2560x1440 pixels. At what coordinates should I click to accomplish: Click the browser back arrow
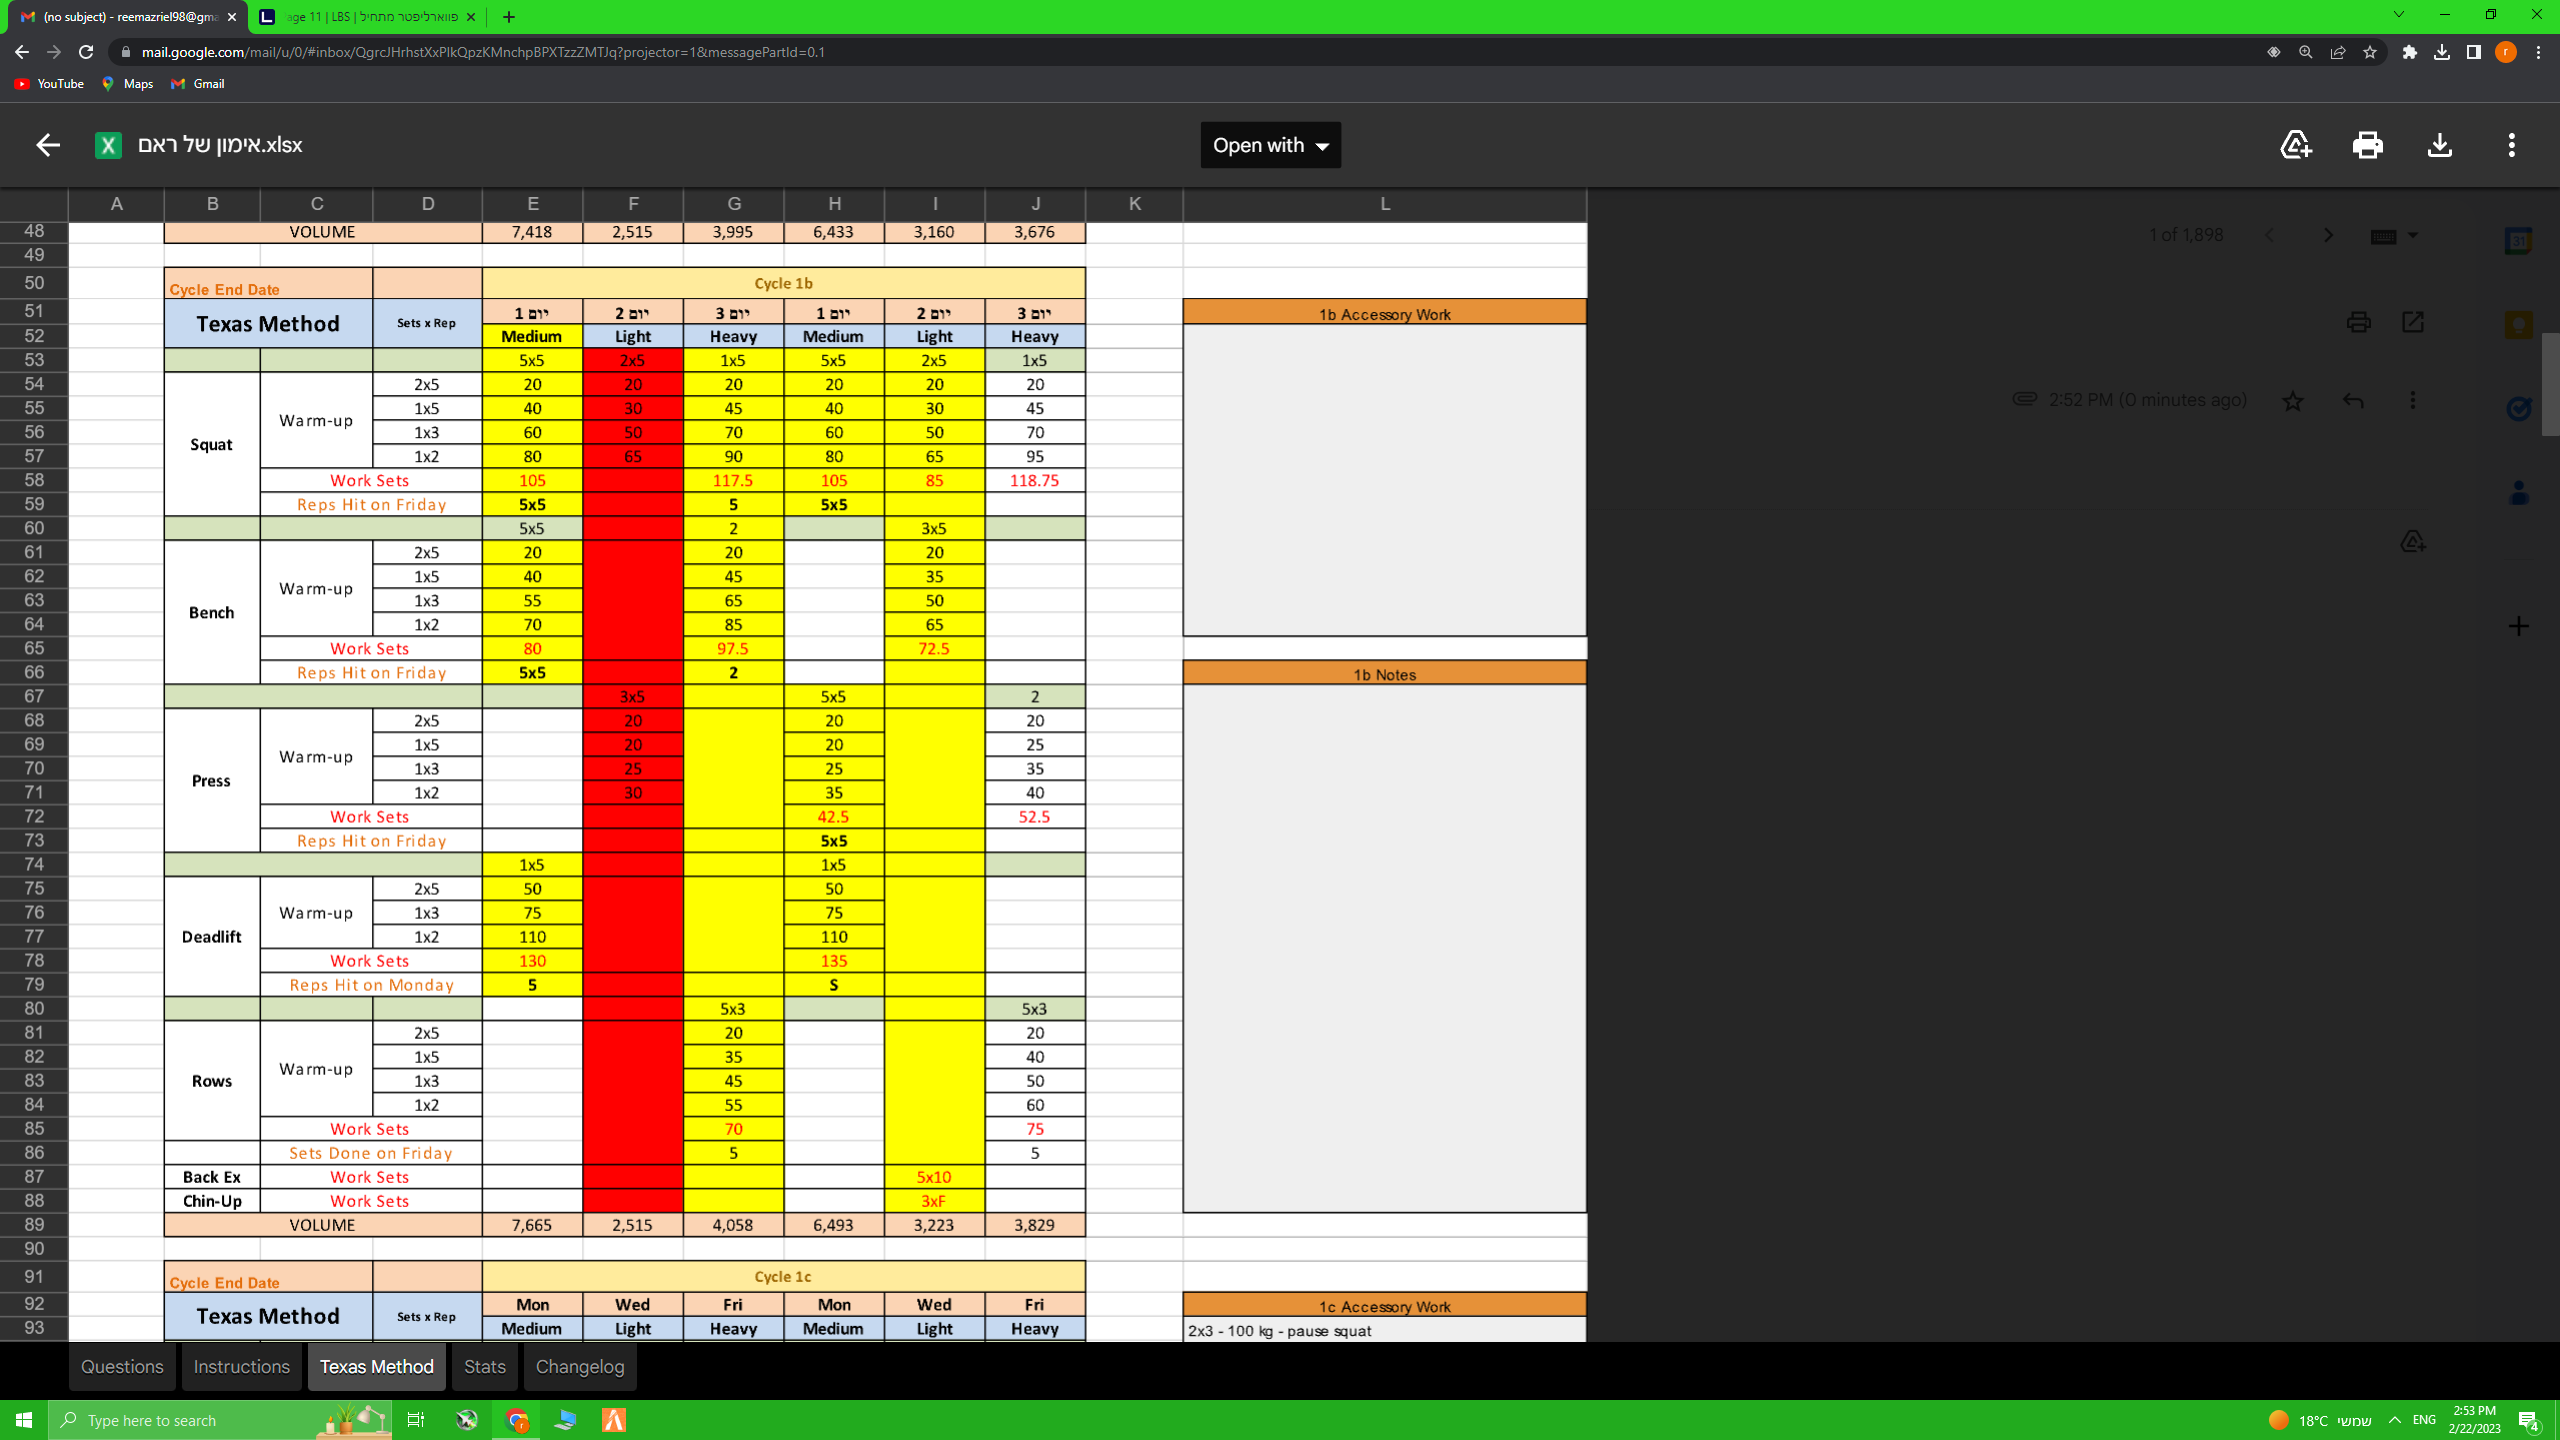click(22, 52)
